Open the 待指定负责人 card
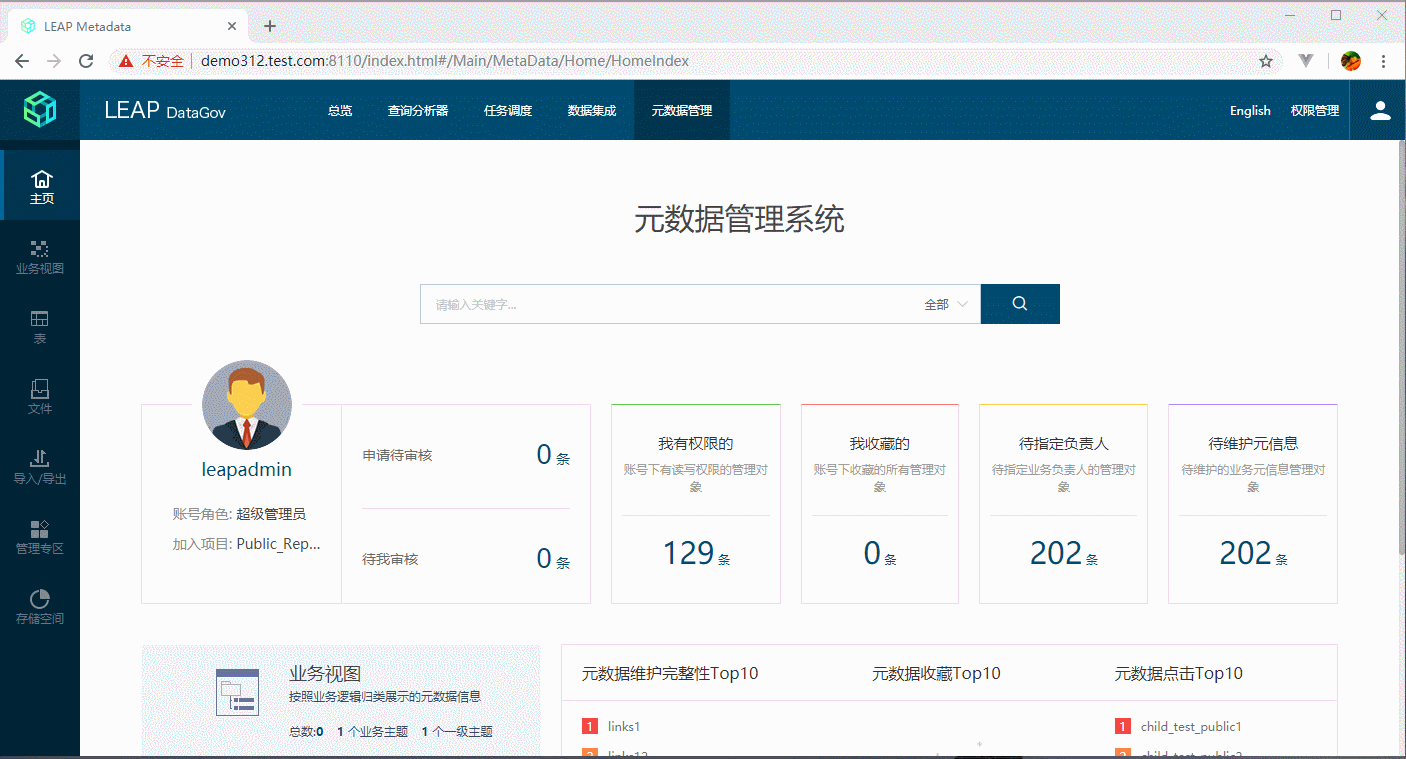 1063,504
